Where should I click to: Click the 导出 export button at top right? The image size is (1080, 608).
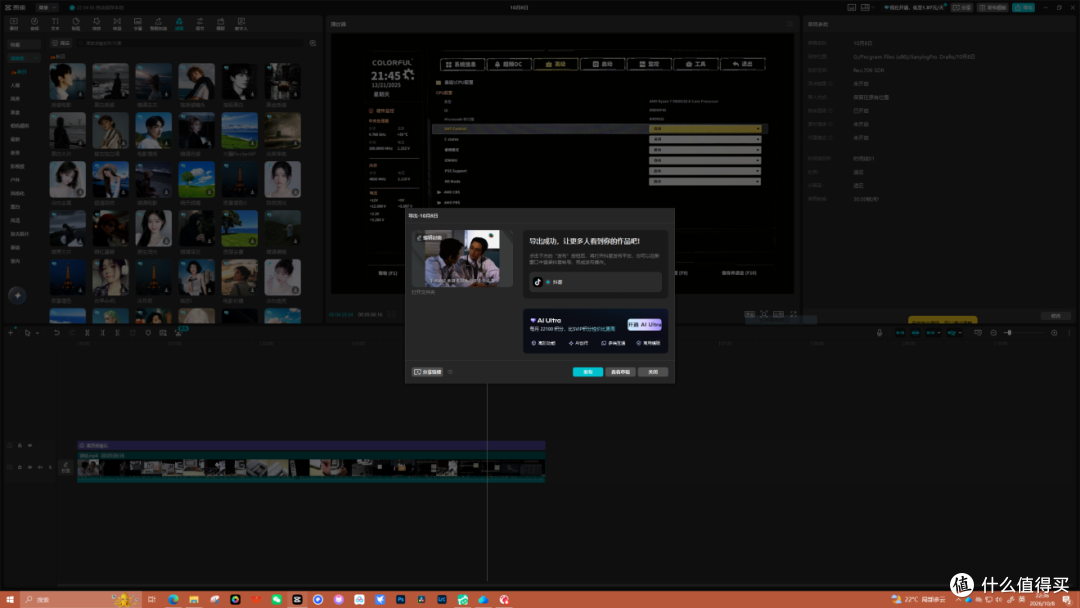click(x=1024, y=8)
